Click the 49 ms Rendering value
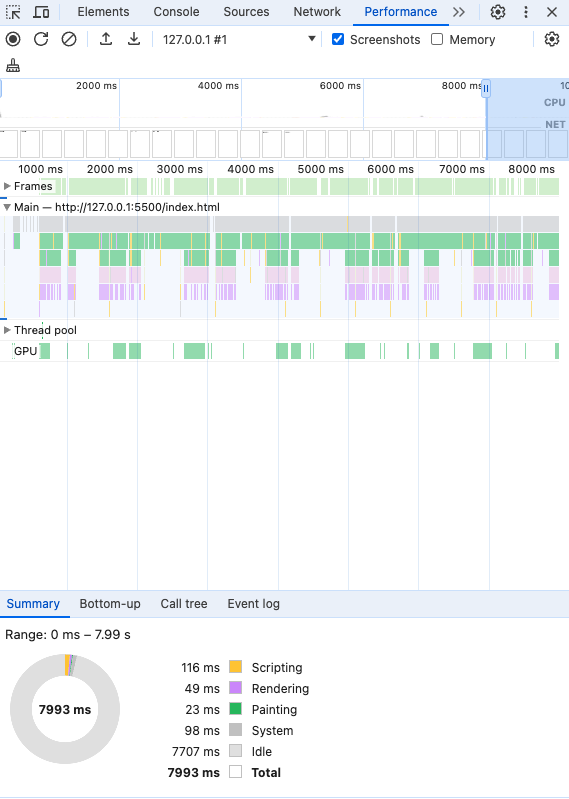The height and width of the screenshot is (799, 569). pos(202,688)
